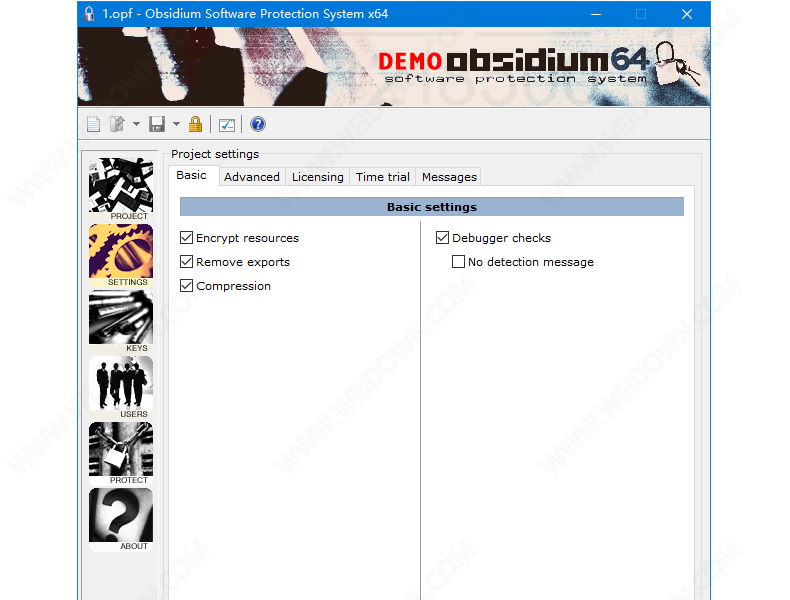The width and height of the screenshot is (790, 600).
Task: Minimize the Obsidium window
Action: [x=596, y=14]
